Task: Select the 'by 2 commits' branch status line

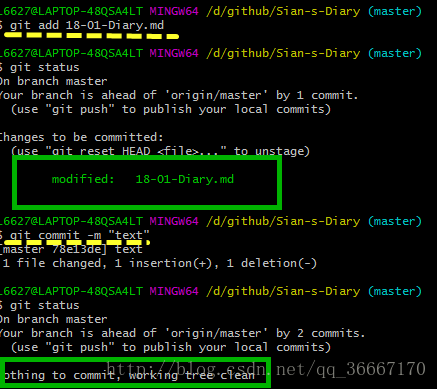Action: [x=182, y=333]
